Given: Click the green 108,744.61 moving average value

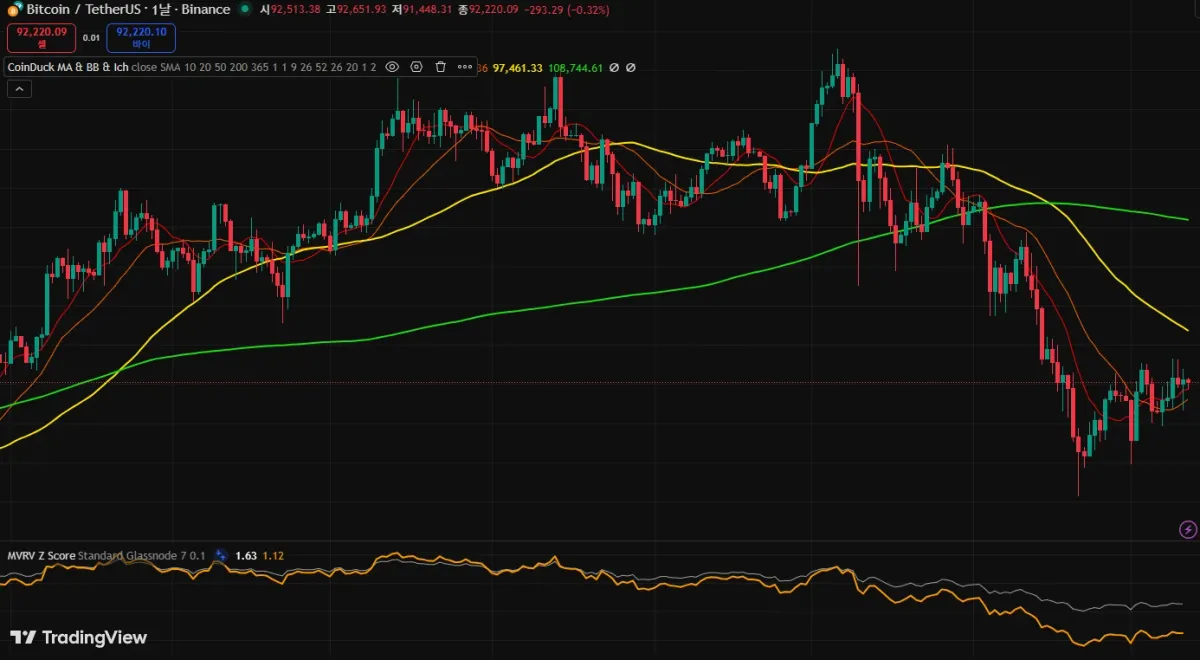Looking at the screenshot, I should point(576,68).
